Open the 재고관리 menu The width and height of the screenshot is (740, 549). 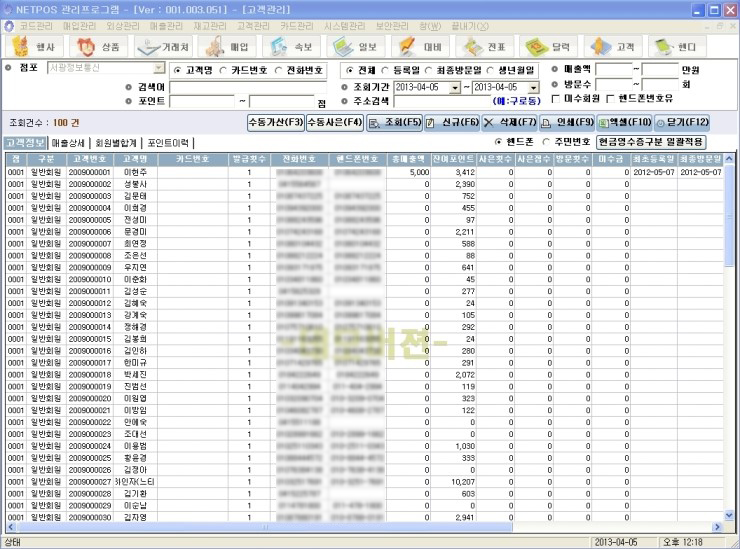coord(210,26)
